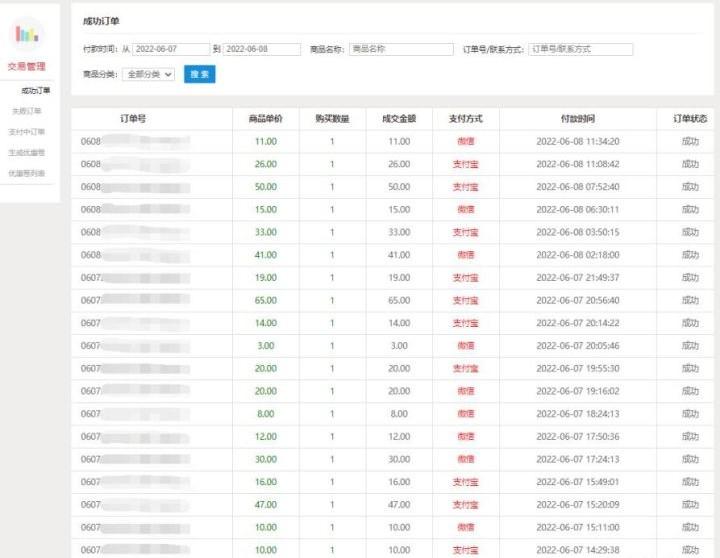Screen dimensions: 720x558
Task: Click the gray 成交金额 value 12.00
Action: [399, 436]
